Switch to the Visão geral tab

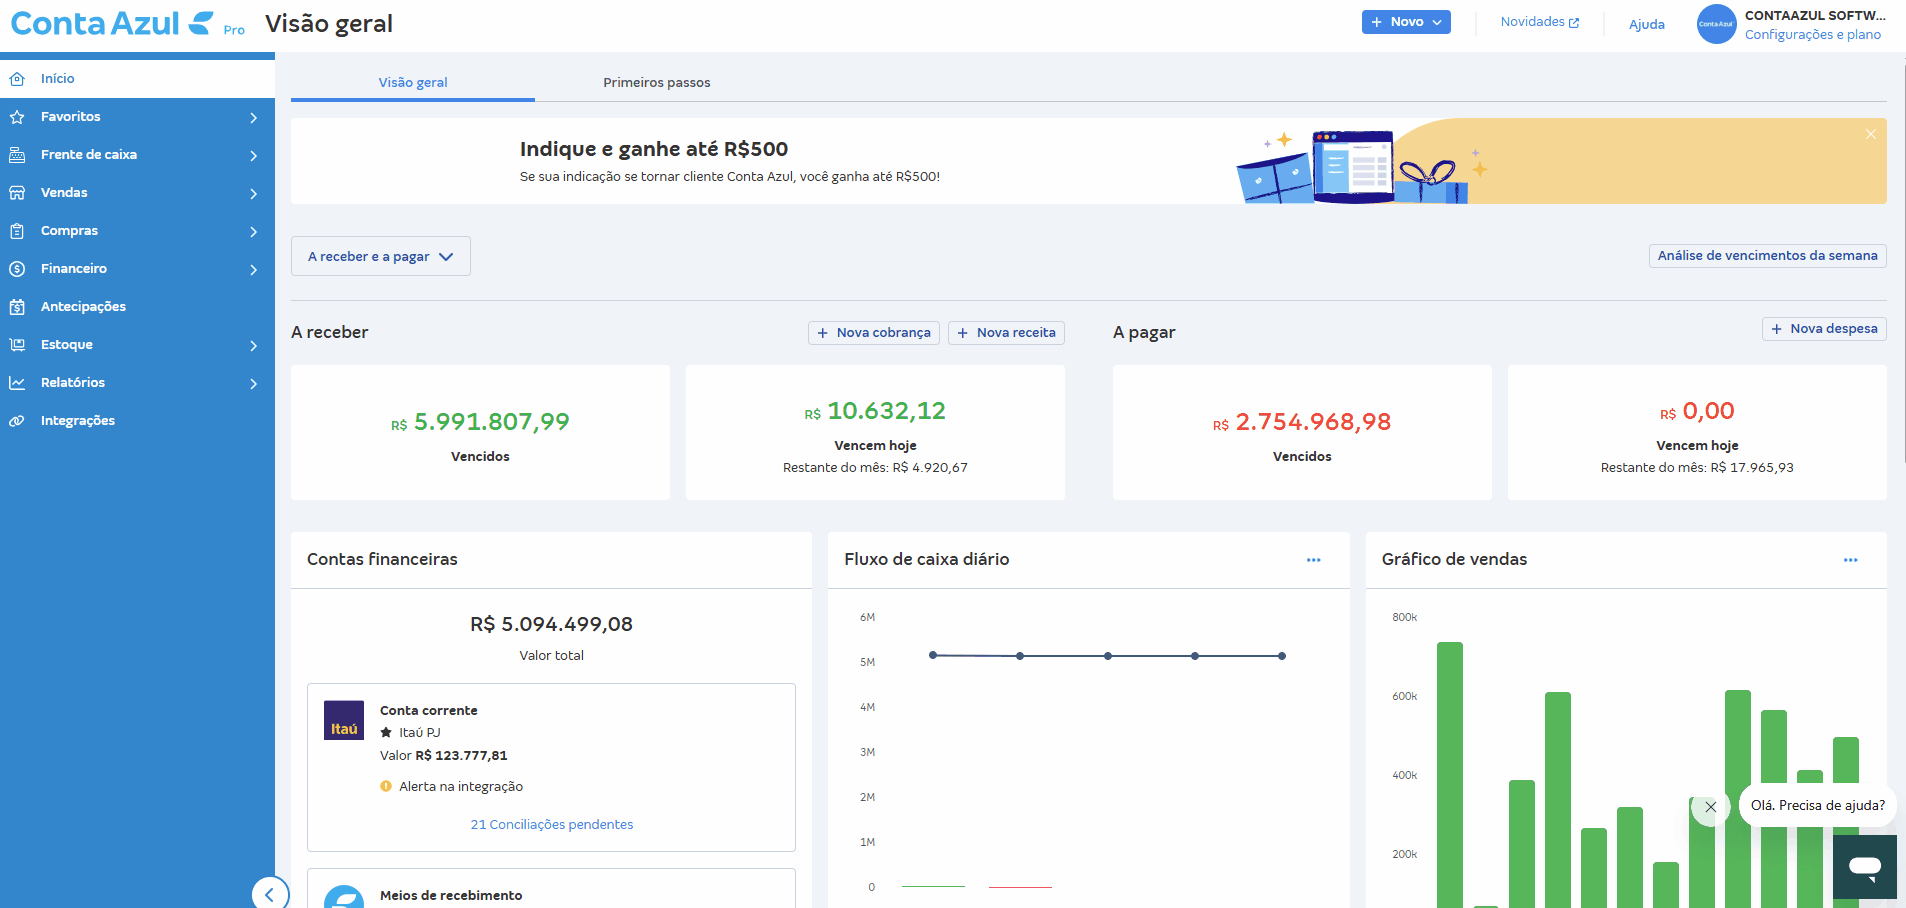(413, 82)
